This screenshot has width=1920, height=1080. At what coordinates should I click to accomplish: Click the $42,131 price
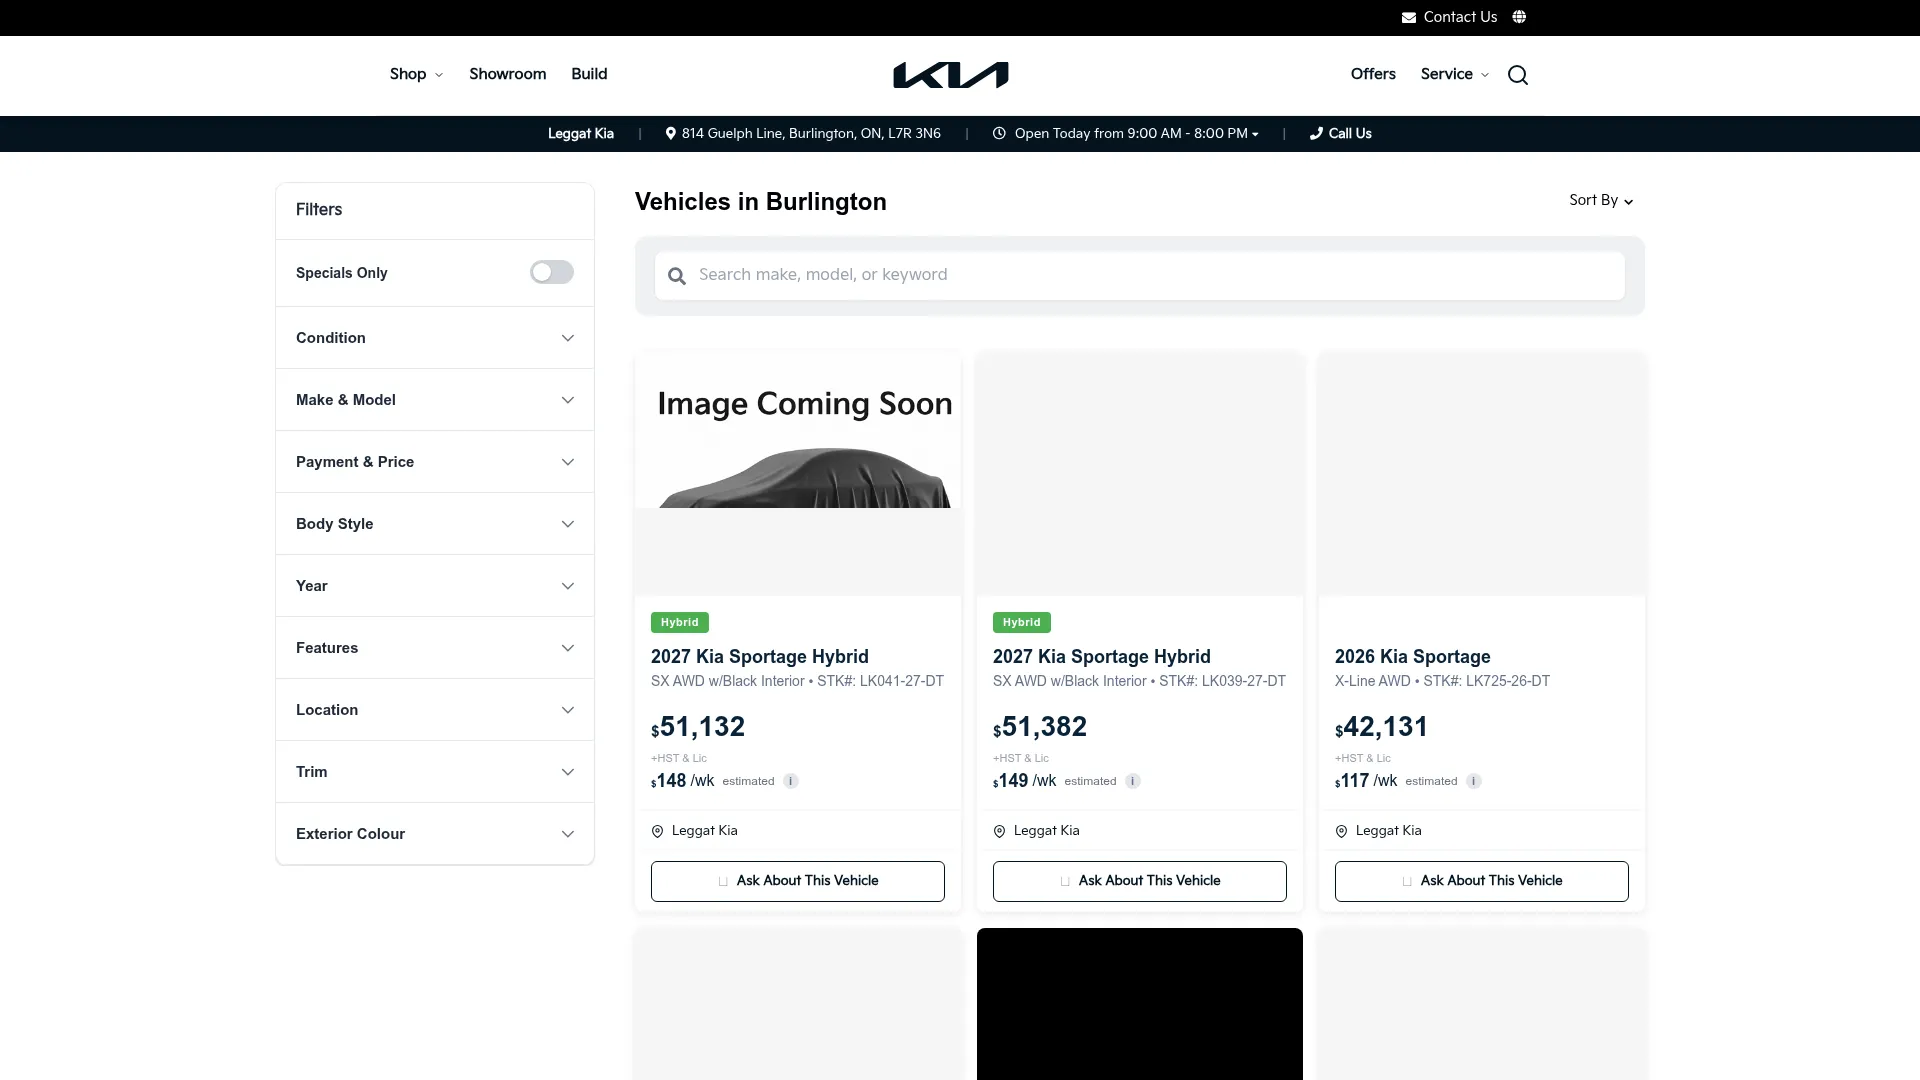tap(1382, 727)
